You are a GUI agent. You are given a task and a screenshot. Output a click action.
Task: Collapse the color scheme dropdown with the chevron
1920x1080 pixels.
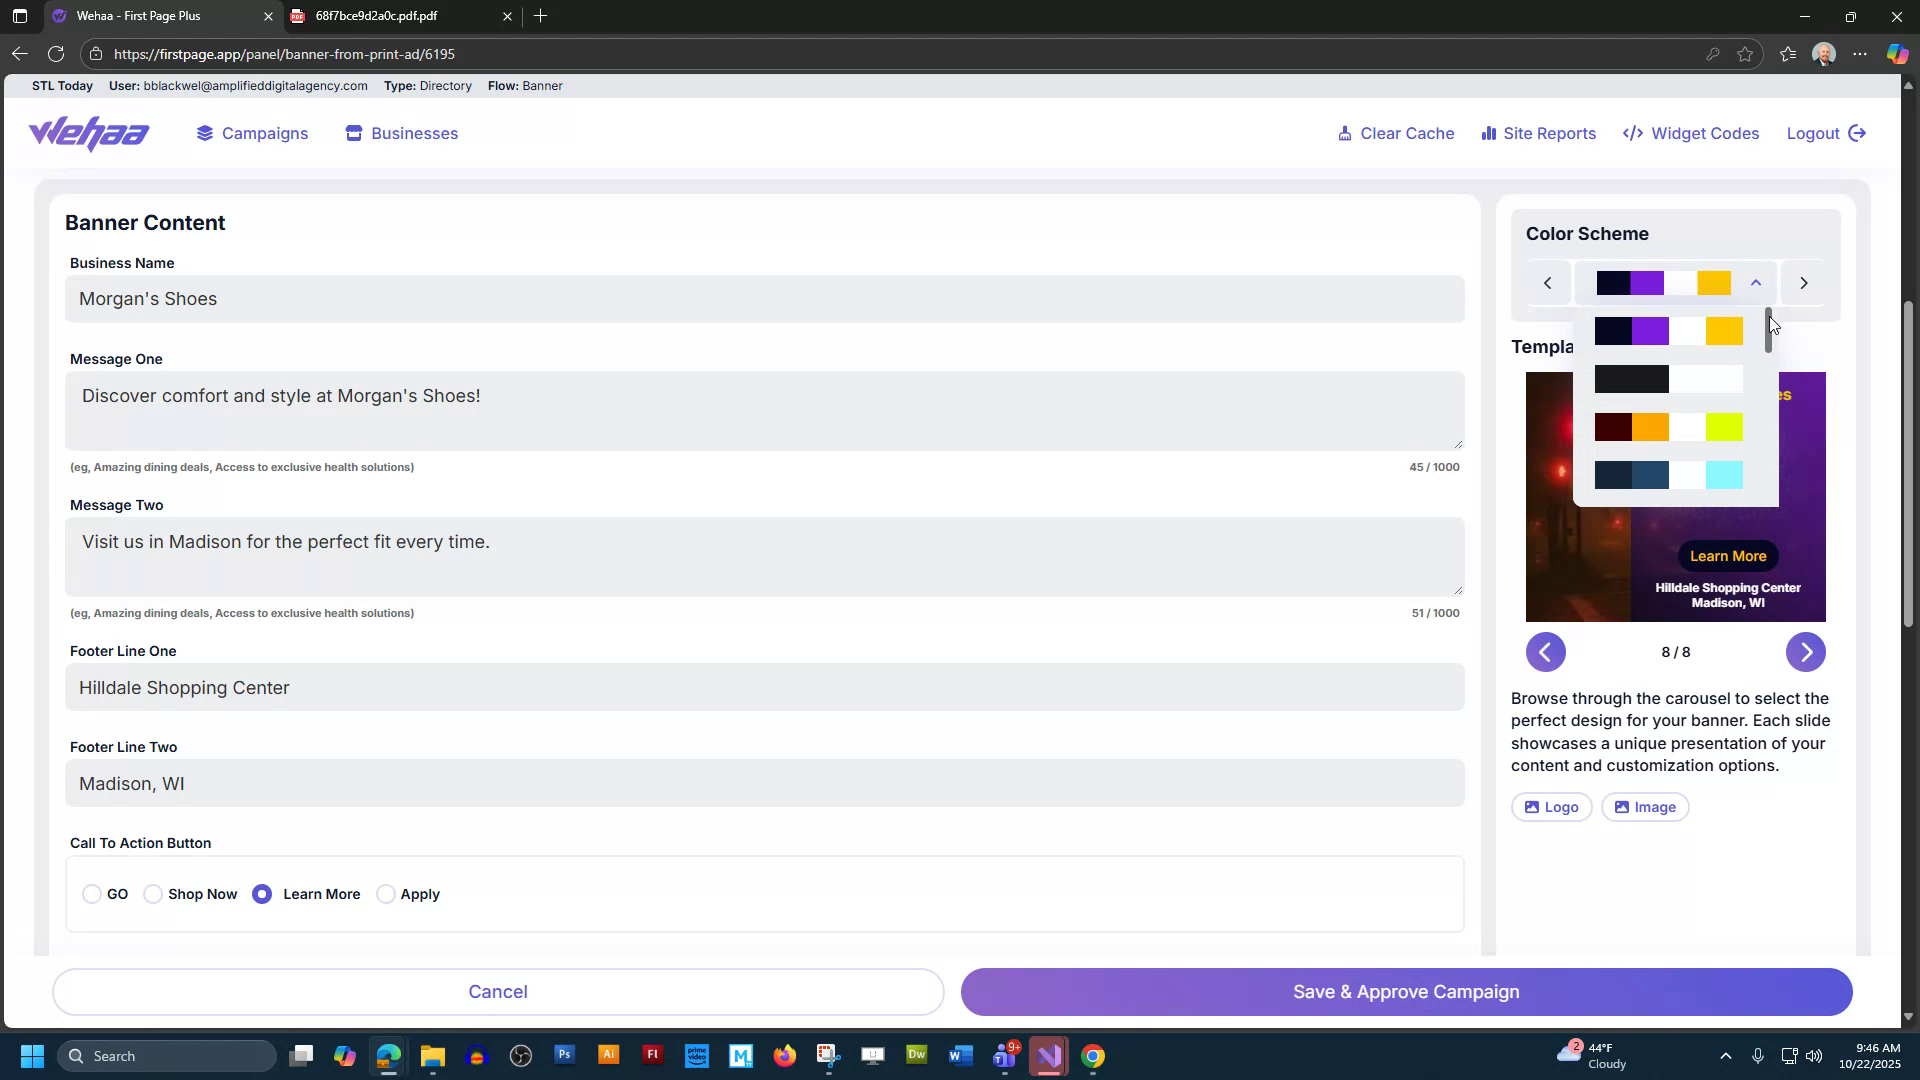point(1755,283)
